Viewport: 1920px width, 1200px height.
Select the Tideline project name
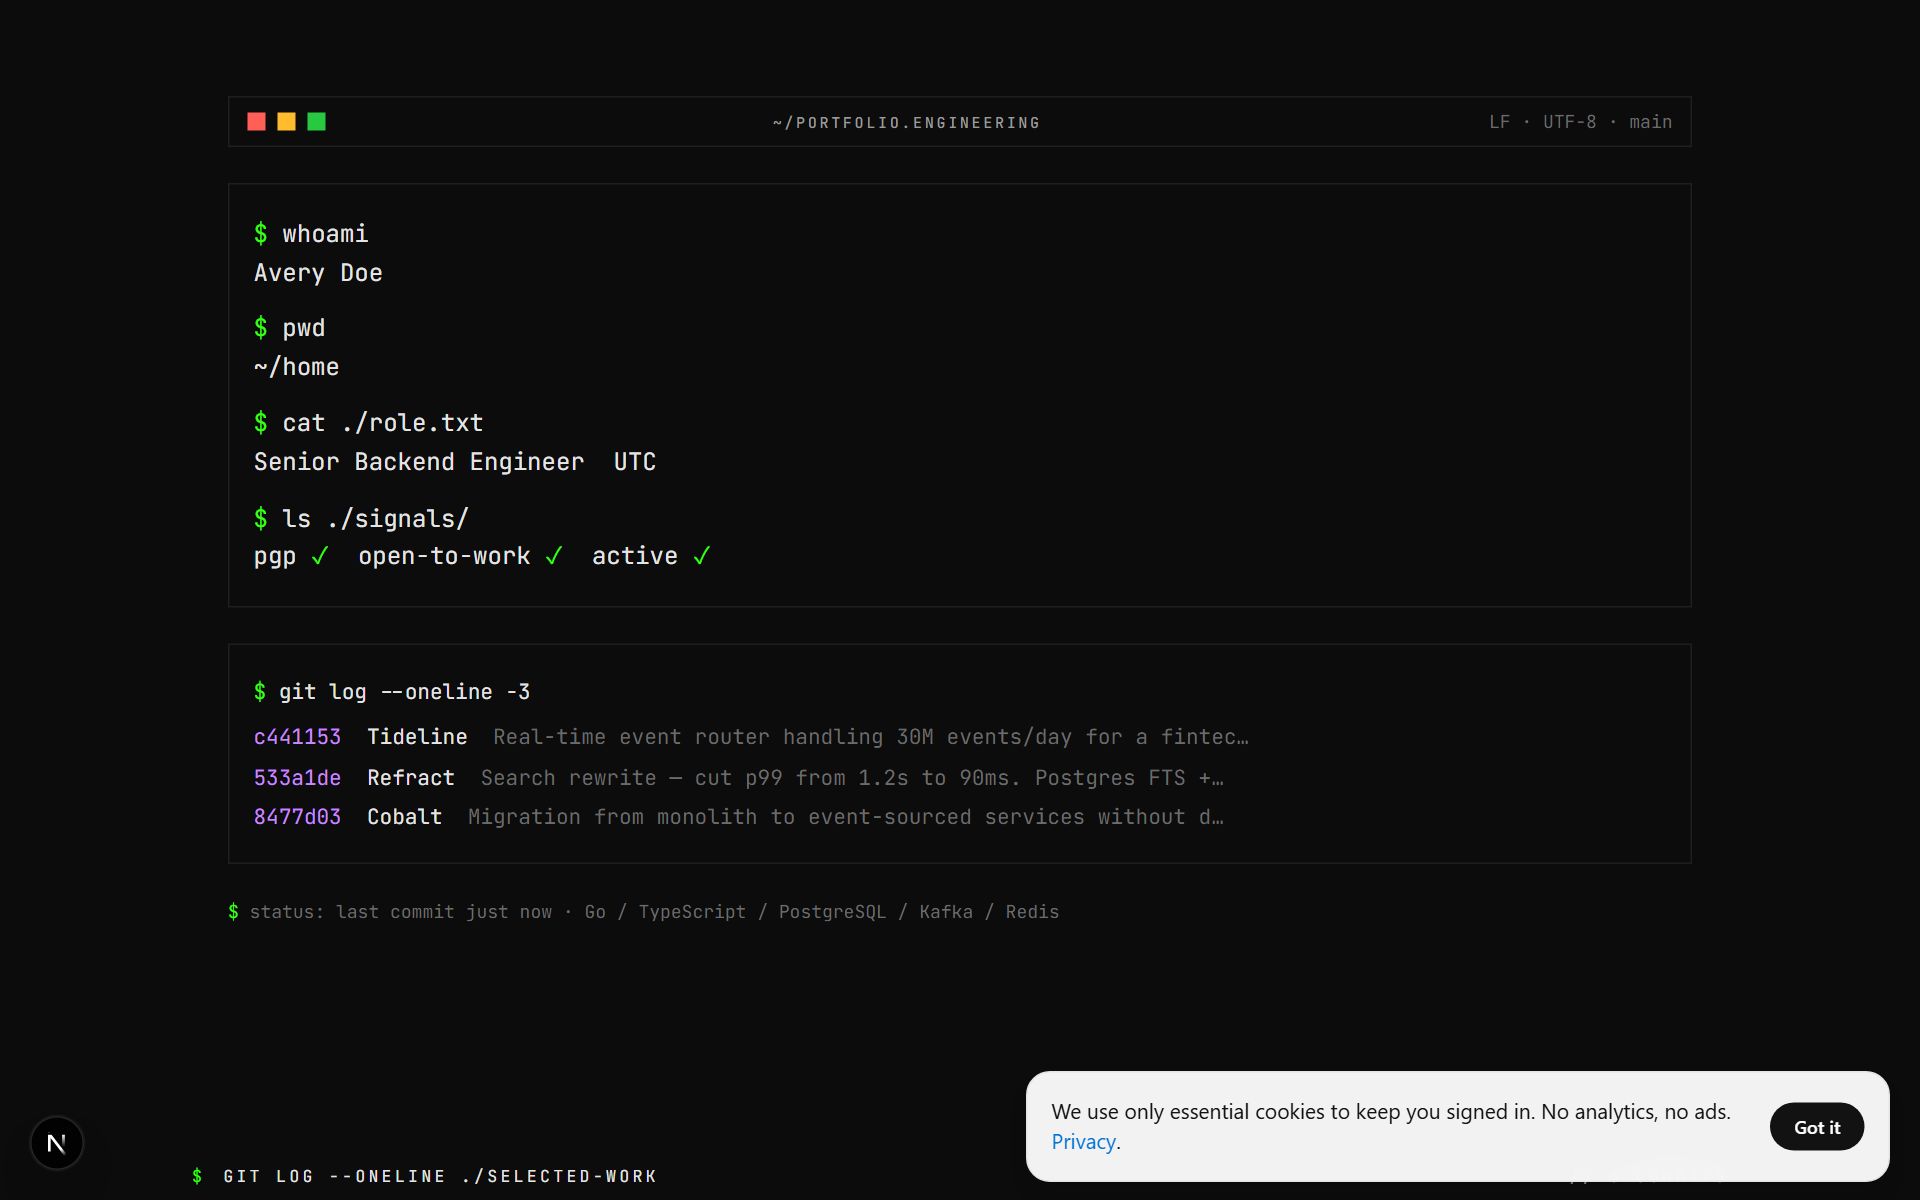tap(417, 737)
